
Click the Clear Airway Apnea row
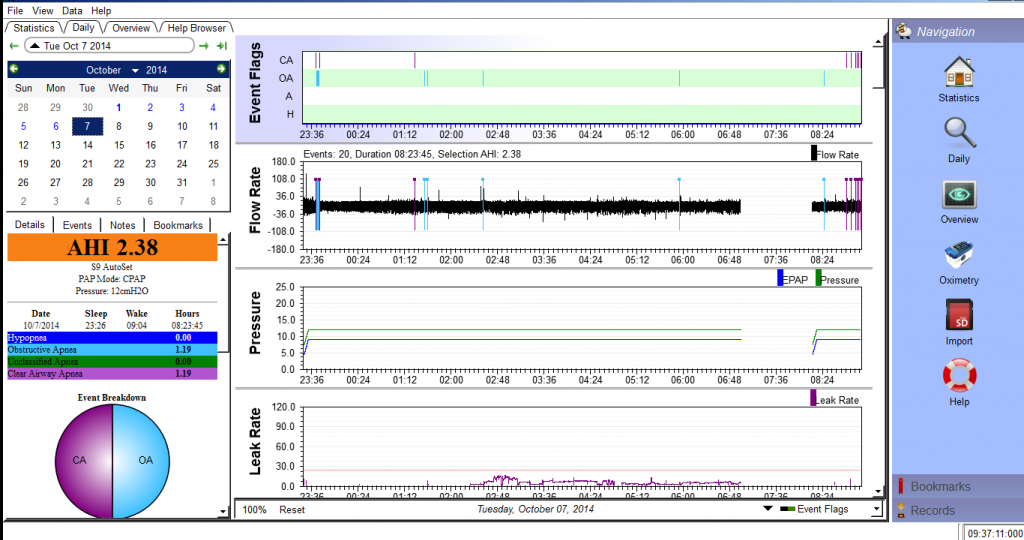tap(112, 373)
